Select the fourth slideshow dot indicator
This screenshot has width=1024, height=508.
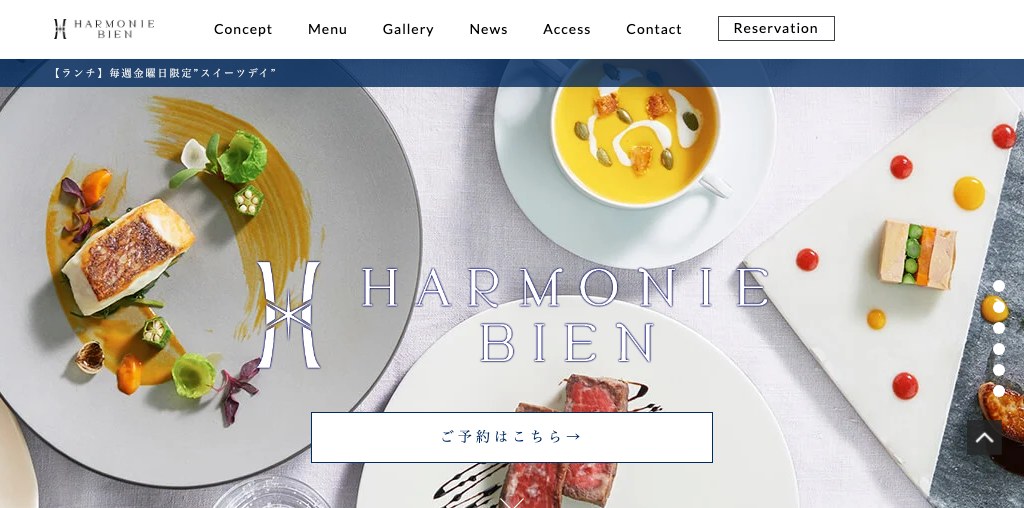pos(999,349)
